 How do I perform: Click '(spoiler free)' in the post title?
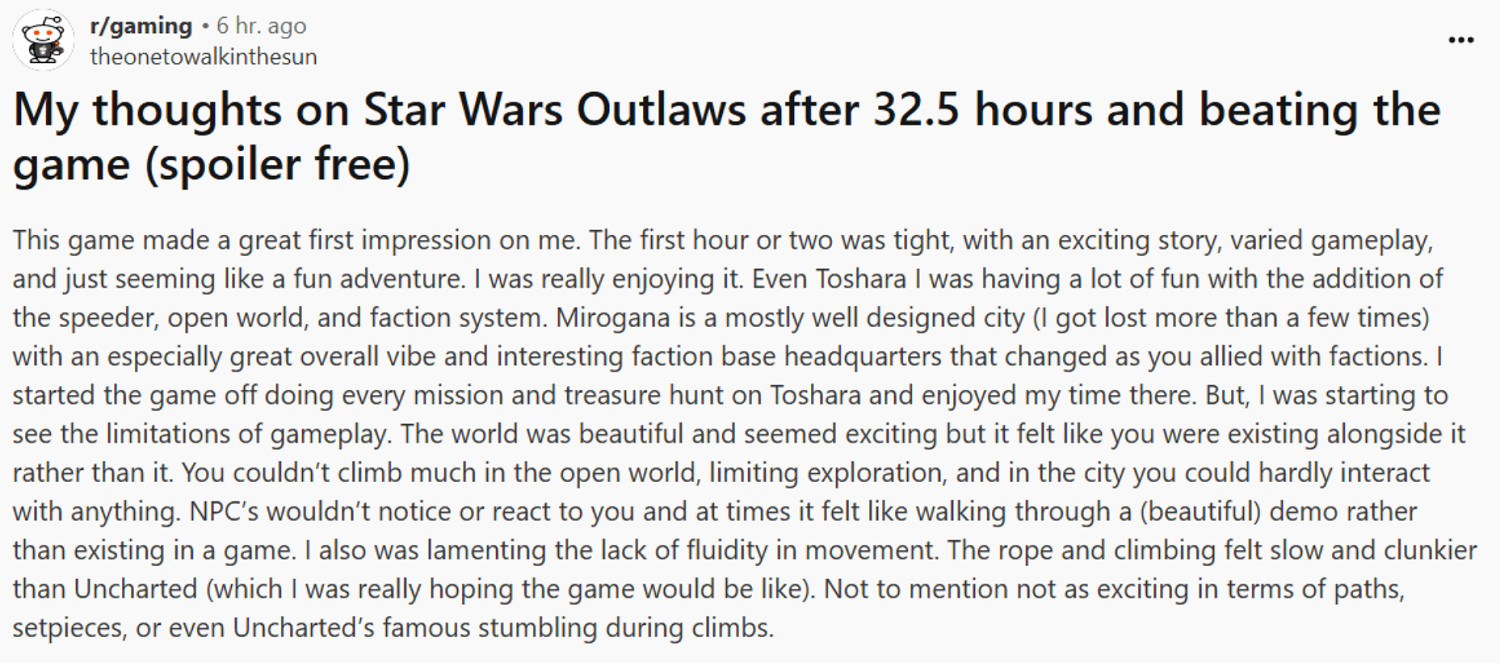tap(277, 165)
